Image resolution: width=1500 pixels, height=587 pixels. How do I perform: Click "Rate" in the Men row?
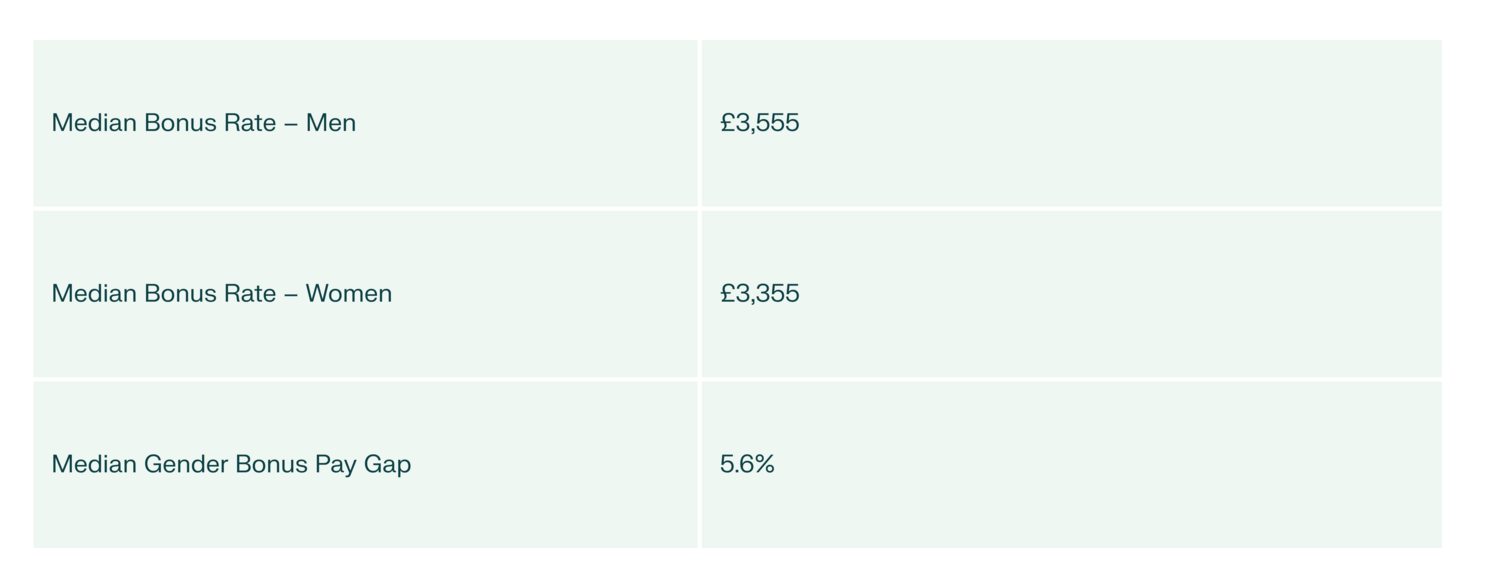coord(250,123)
